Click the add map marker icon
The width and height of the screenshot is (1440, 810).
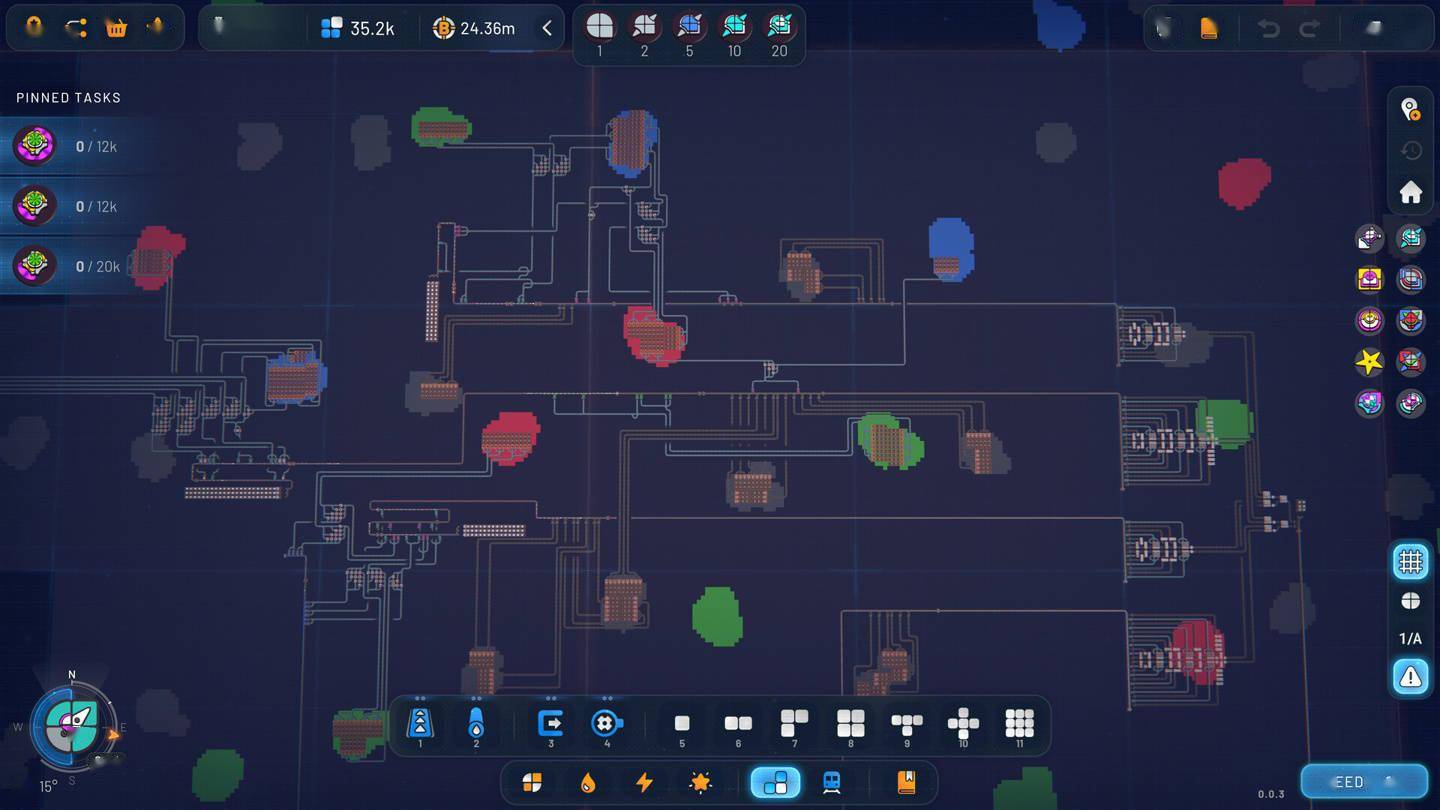(x=1410, y=109)
